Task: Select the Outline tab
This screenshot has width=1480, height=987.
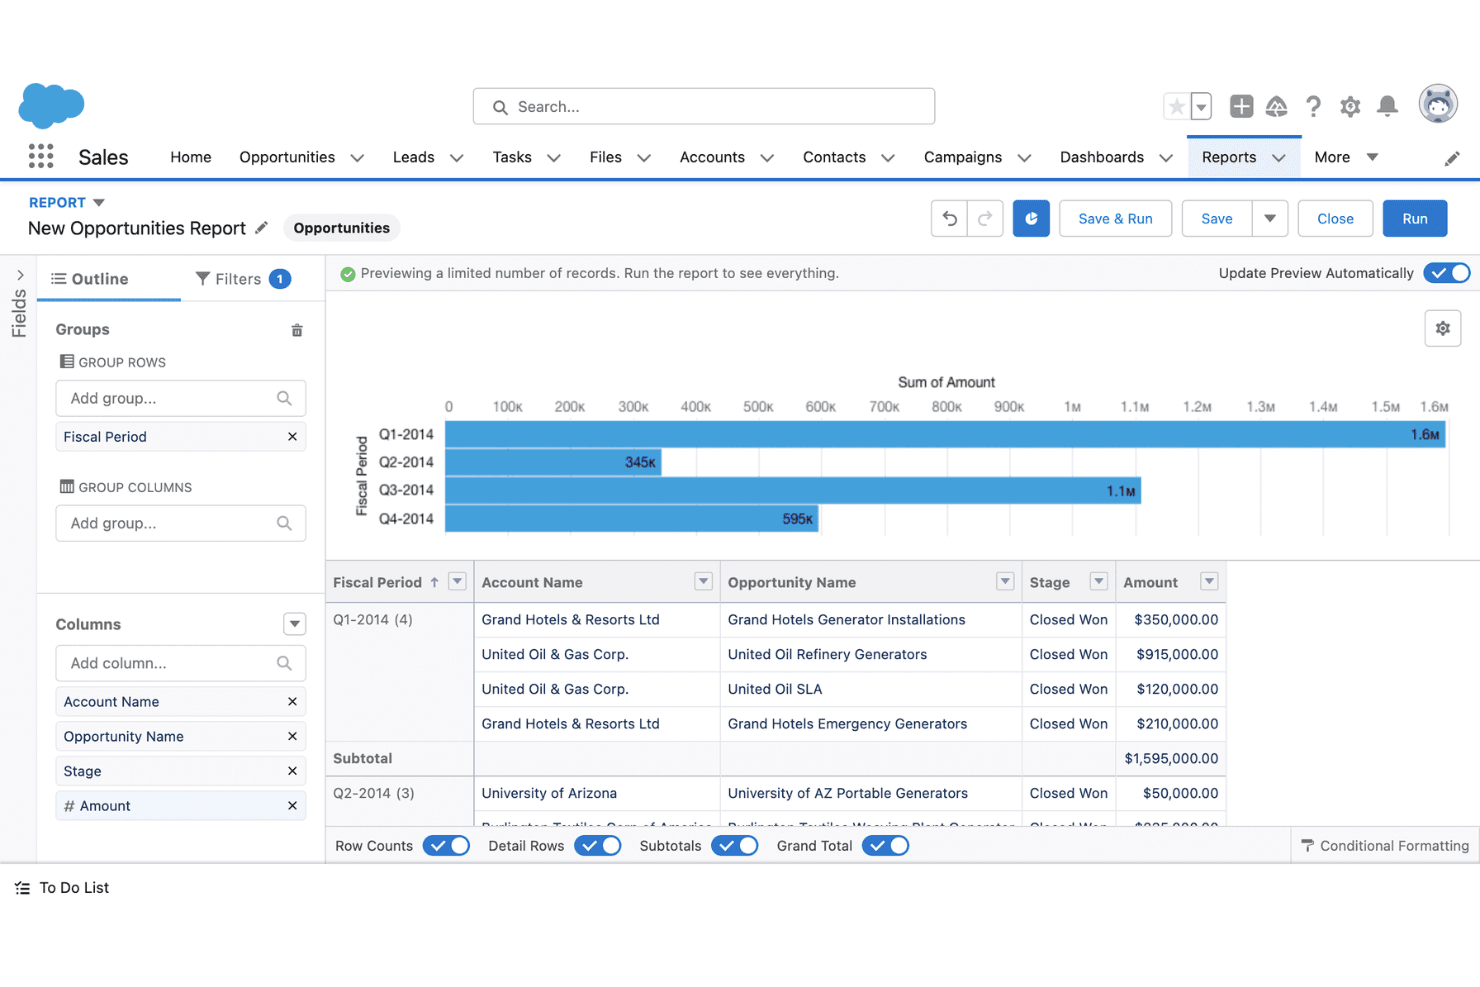Action: [x=90, y=279]
